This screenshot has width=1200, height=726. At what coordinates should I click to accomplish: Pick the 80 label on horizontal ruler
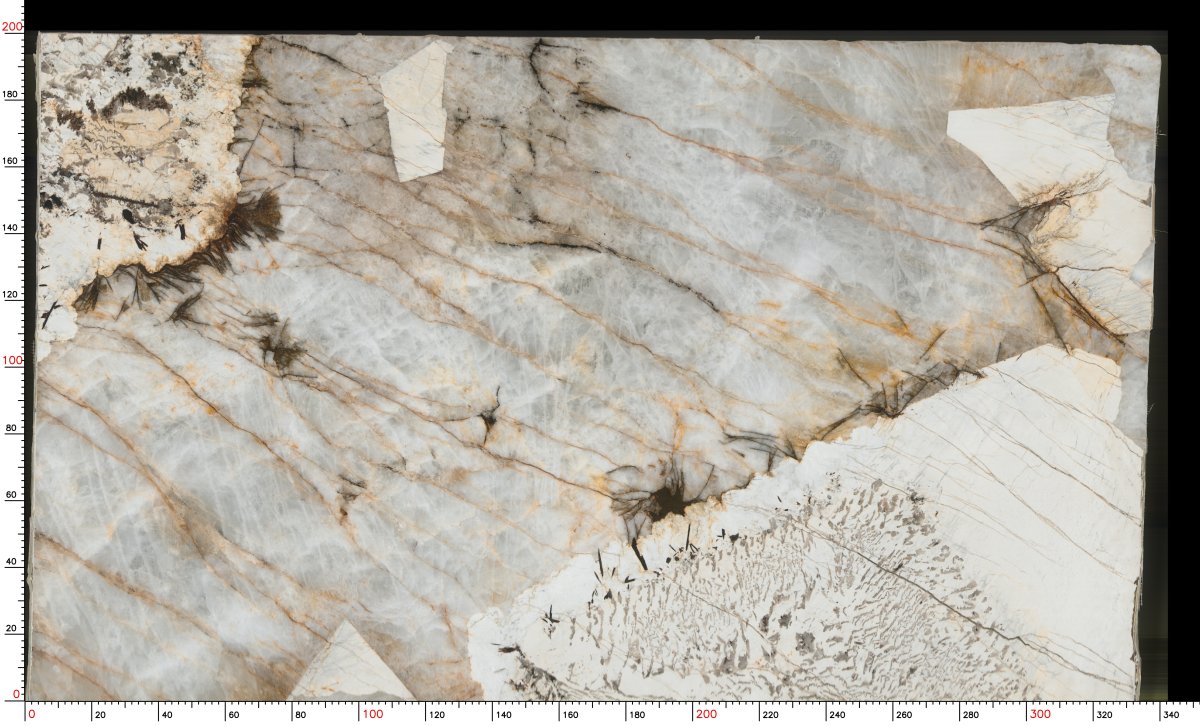coord(299,715)
